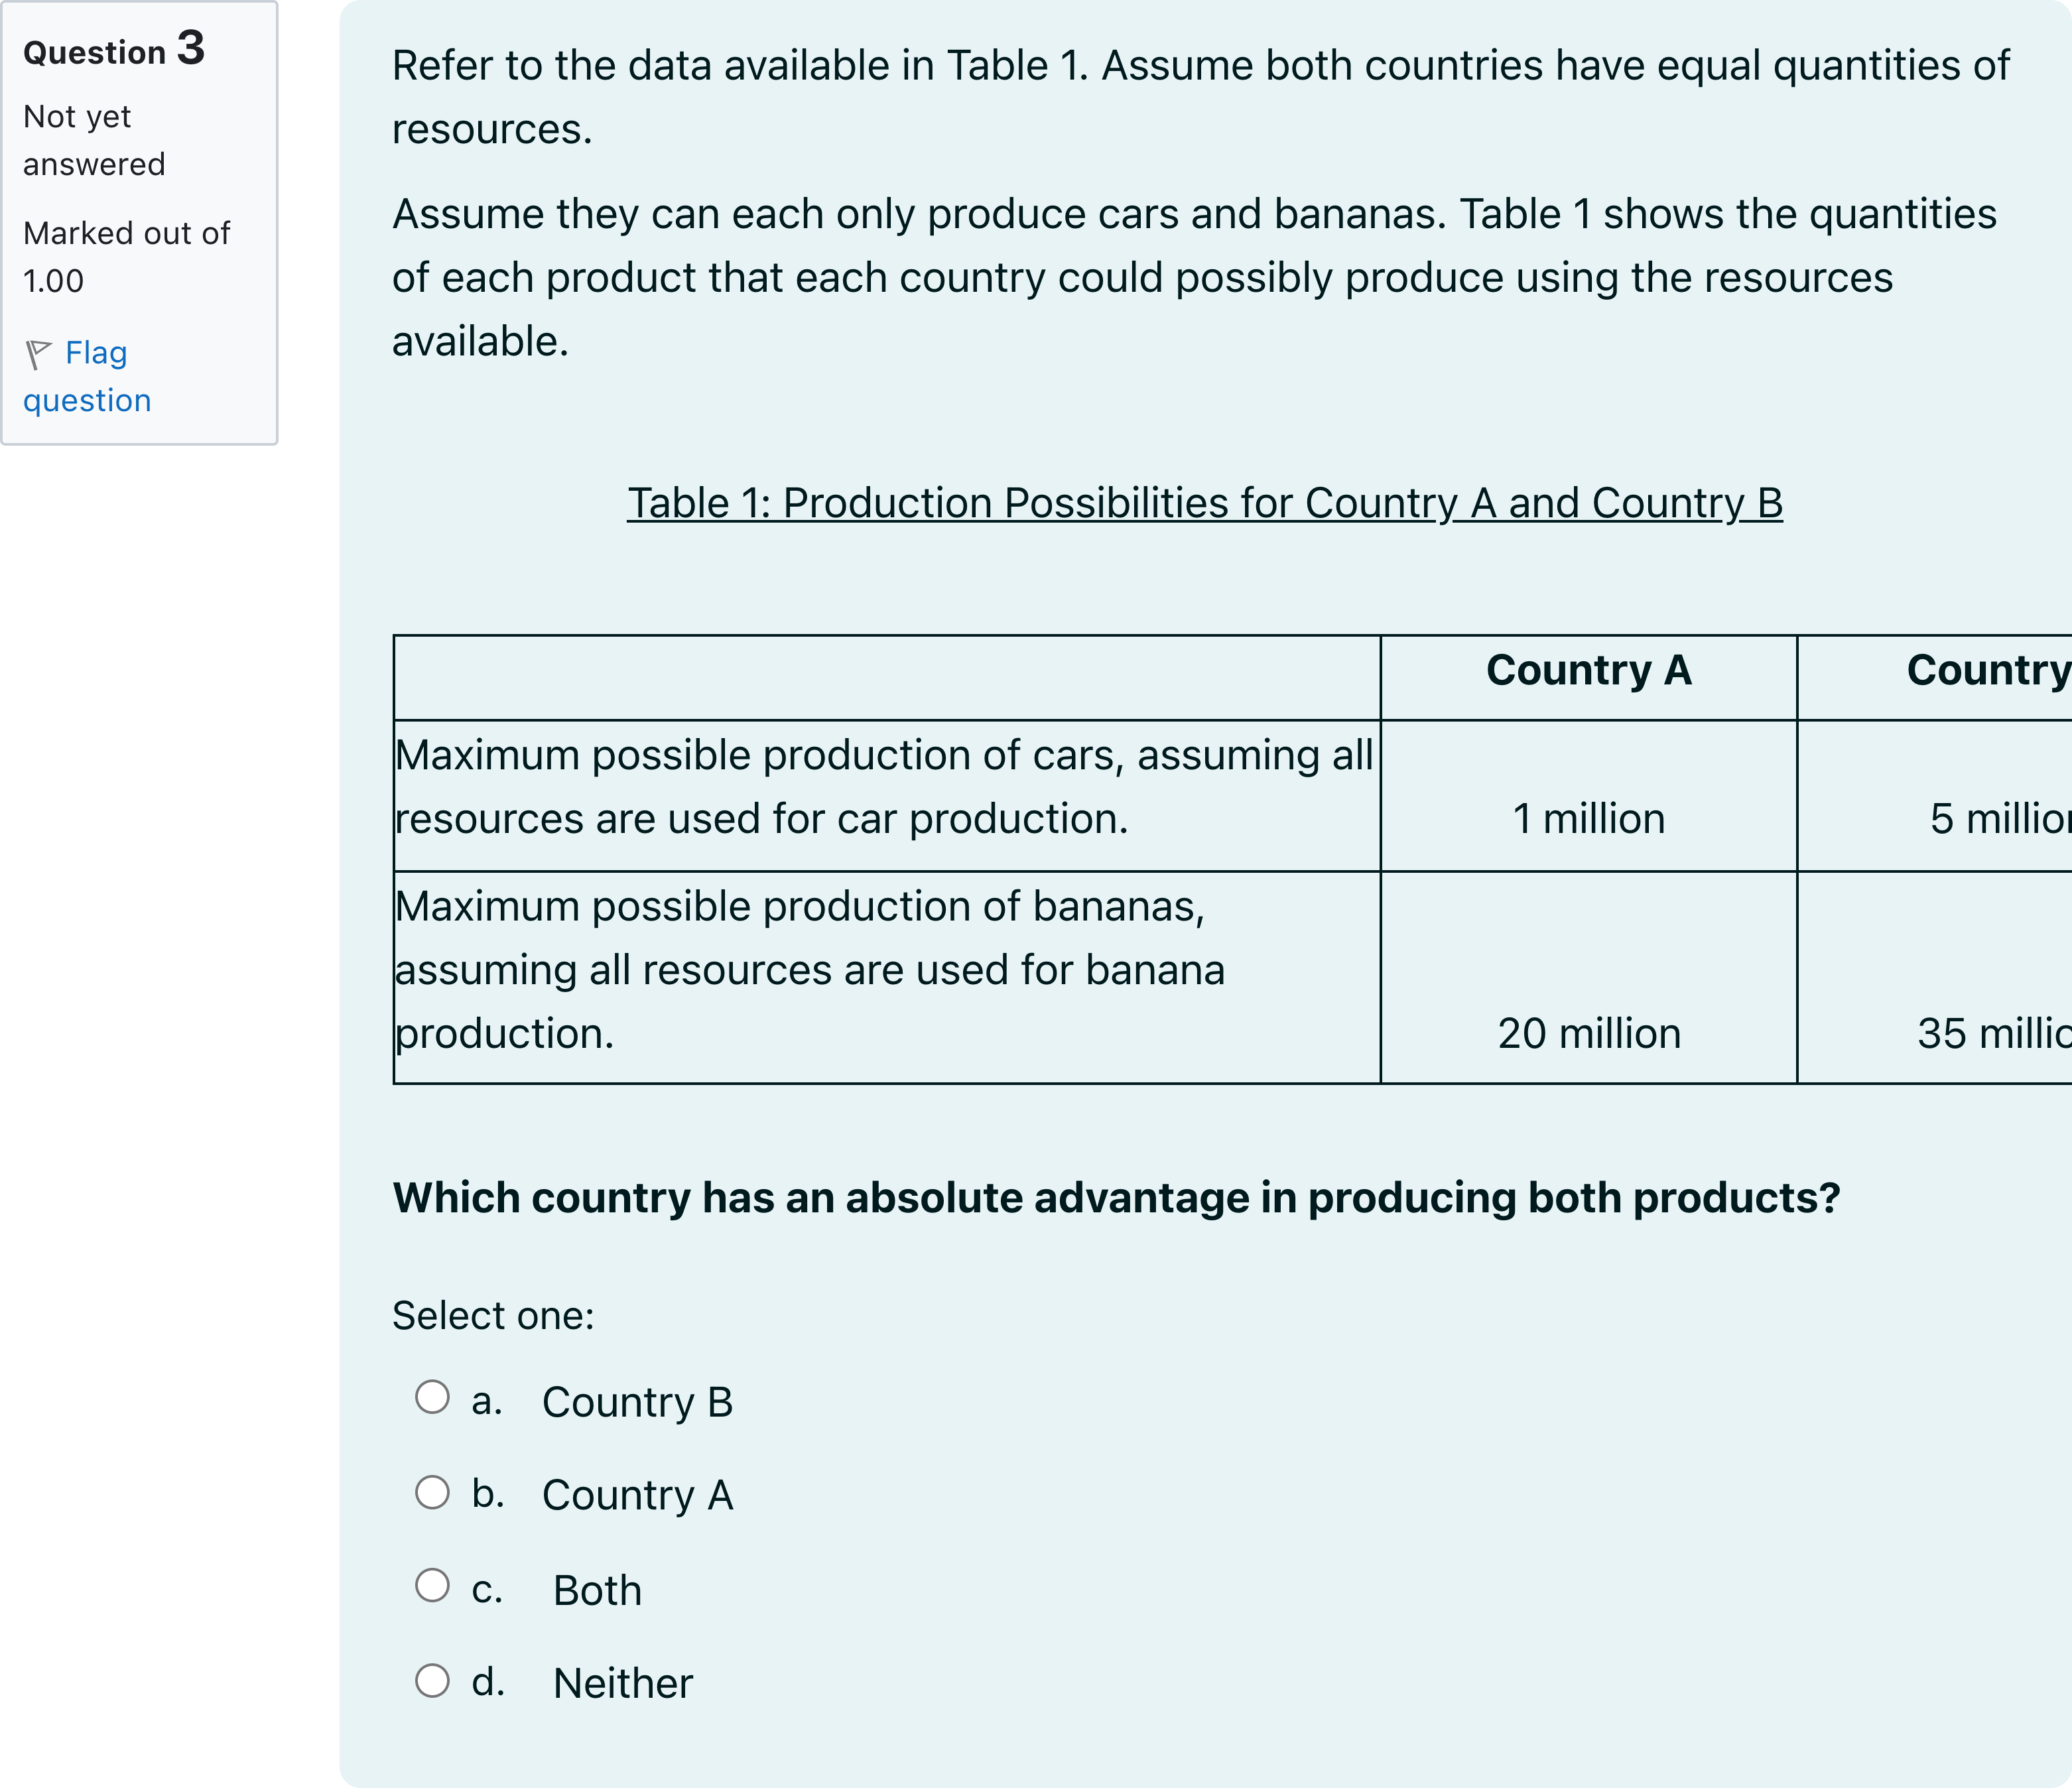Click the maximum car production row label

coord(885,787)
